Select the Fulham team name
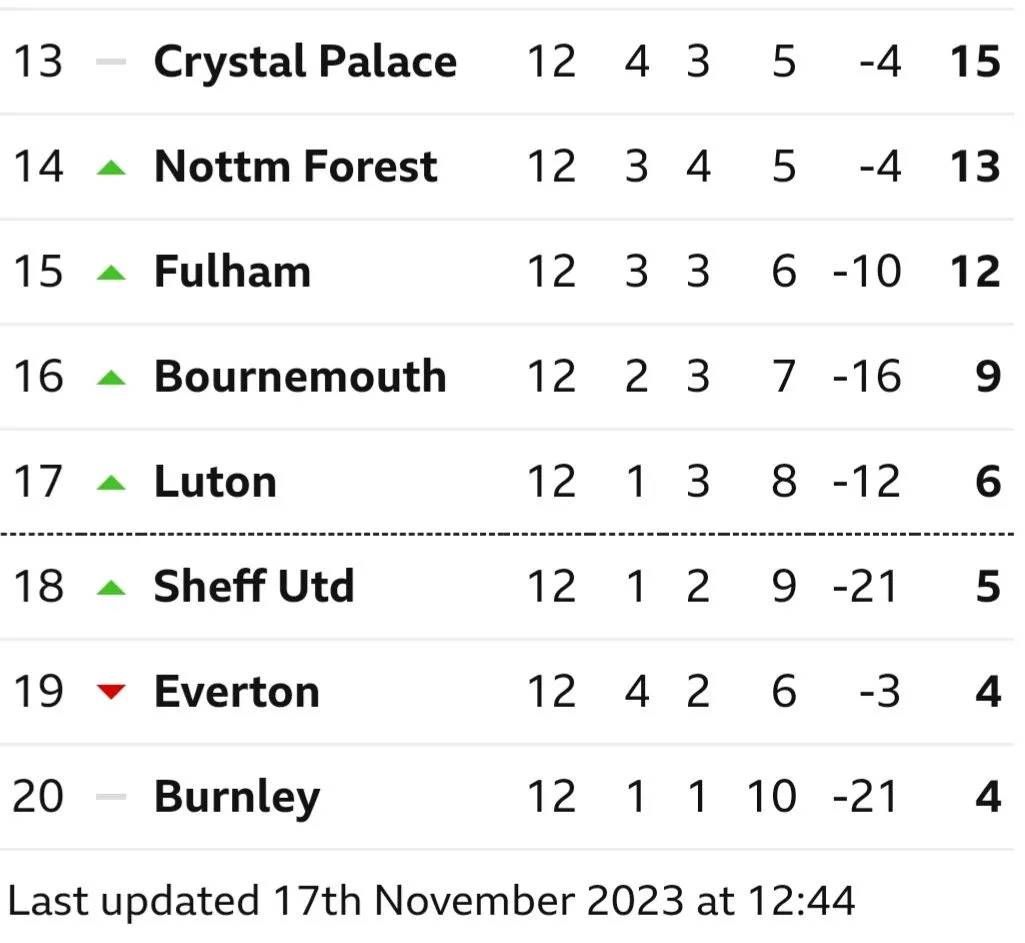This screenshot has height=943, width=1025. tap(232, 272)
